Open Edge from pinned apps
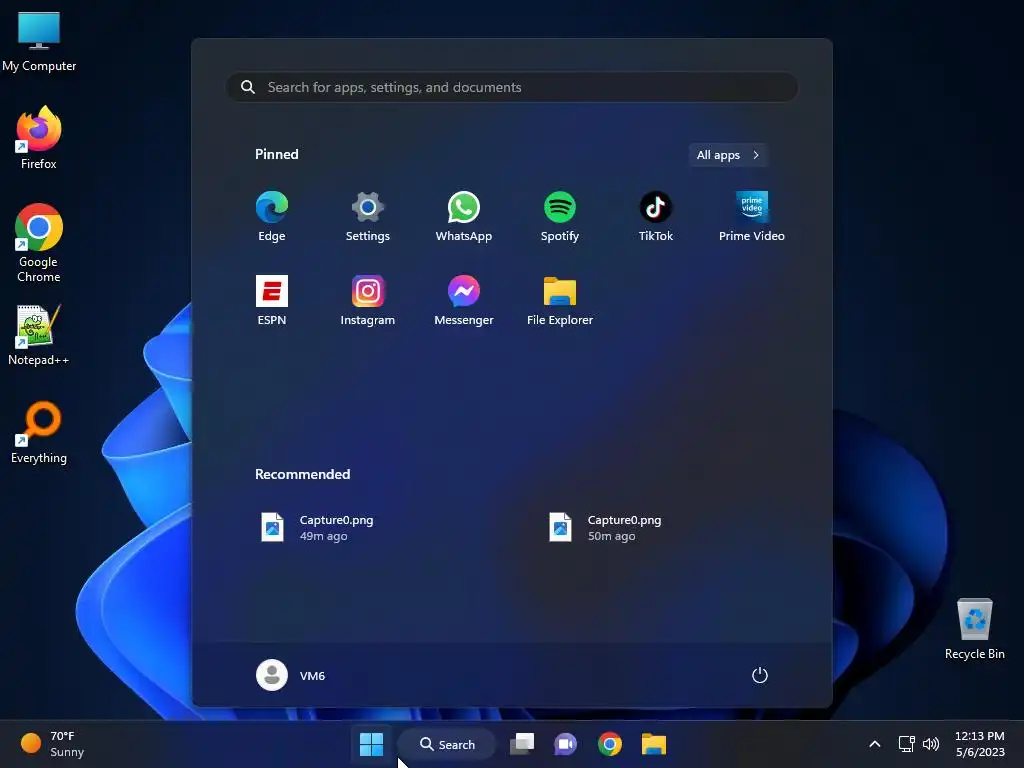 tap(272, 217)
